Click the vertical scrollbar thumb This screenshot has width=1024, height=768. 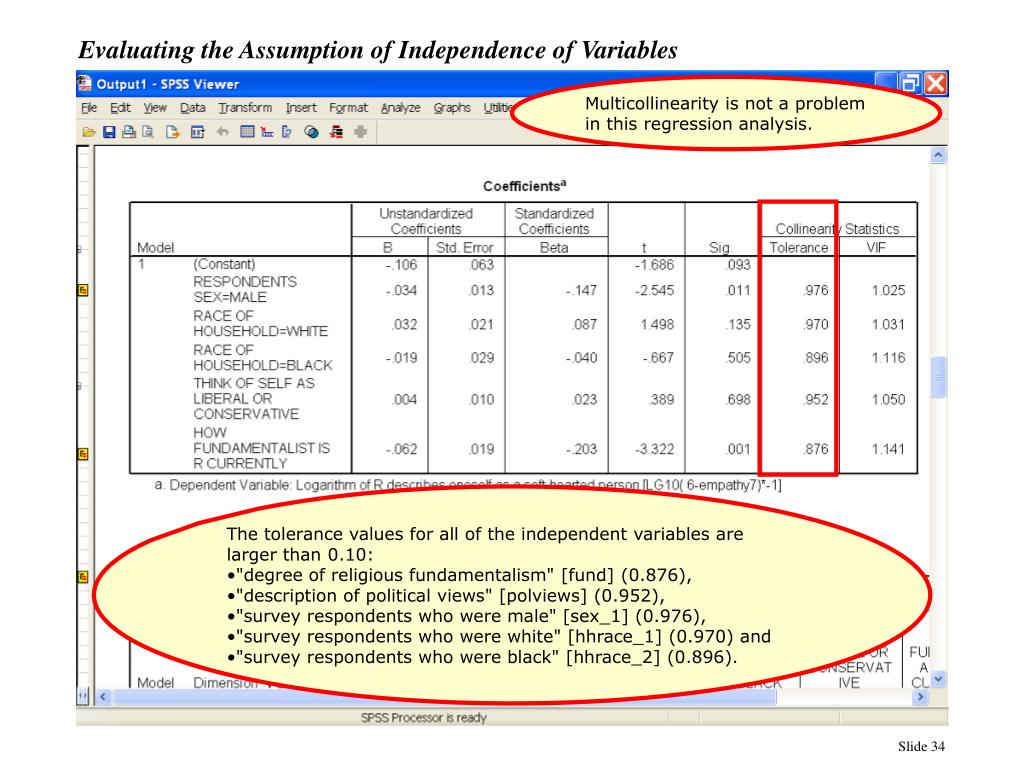pos(938,377)
